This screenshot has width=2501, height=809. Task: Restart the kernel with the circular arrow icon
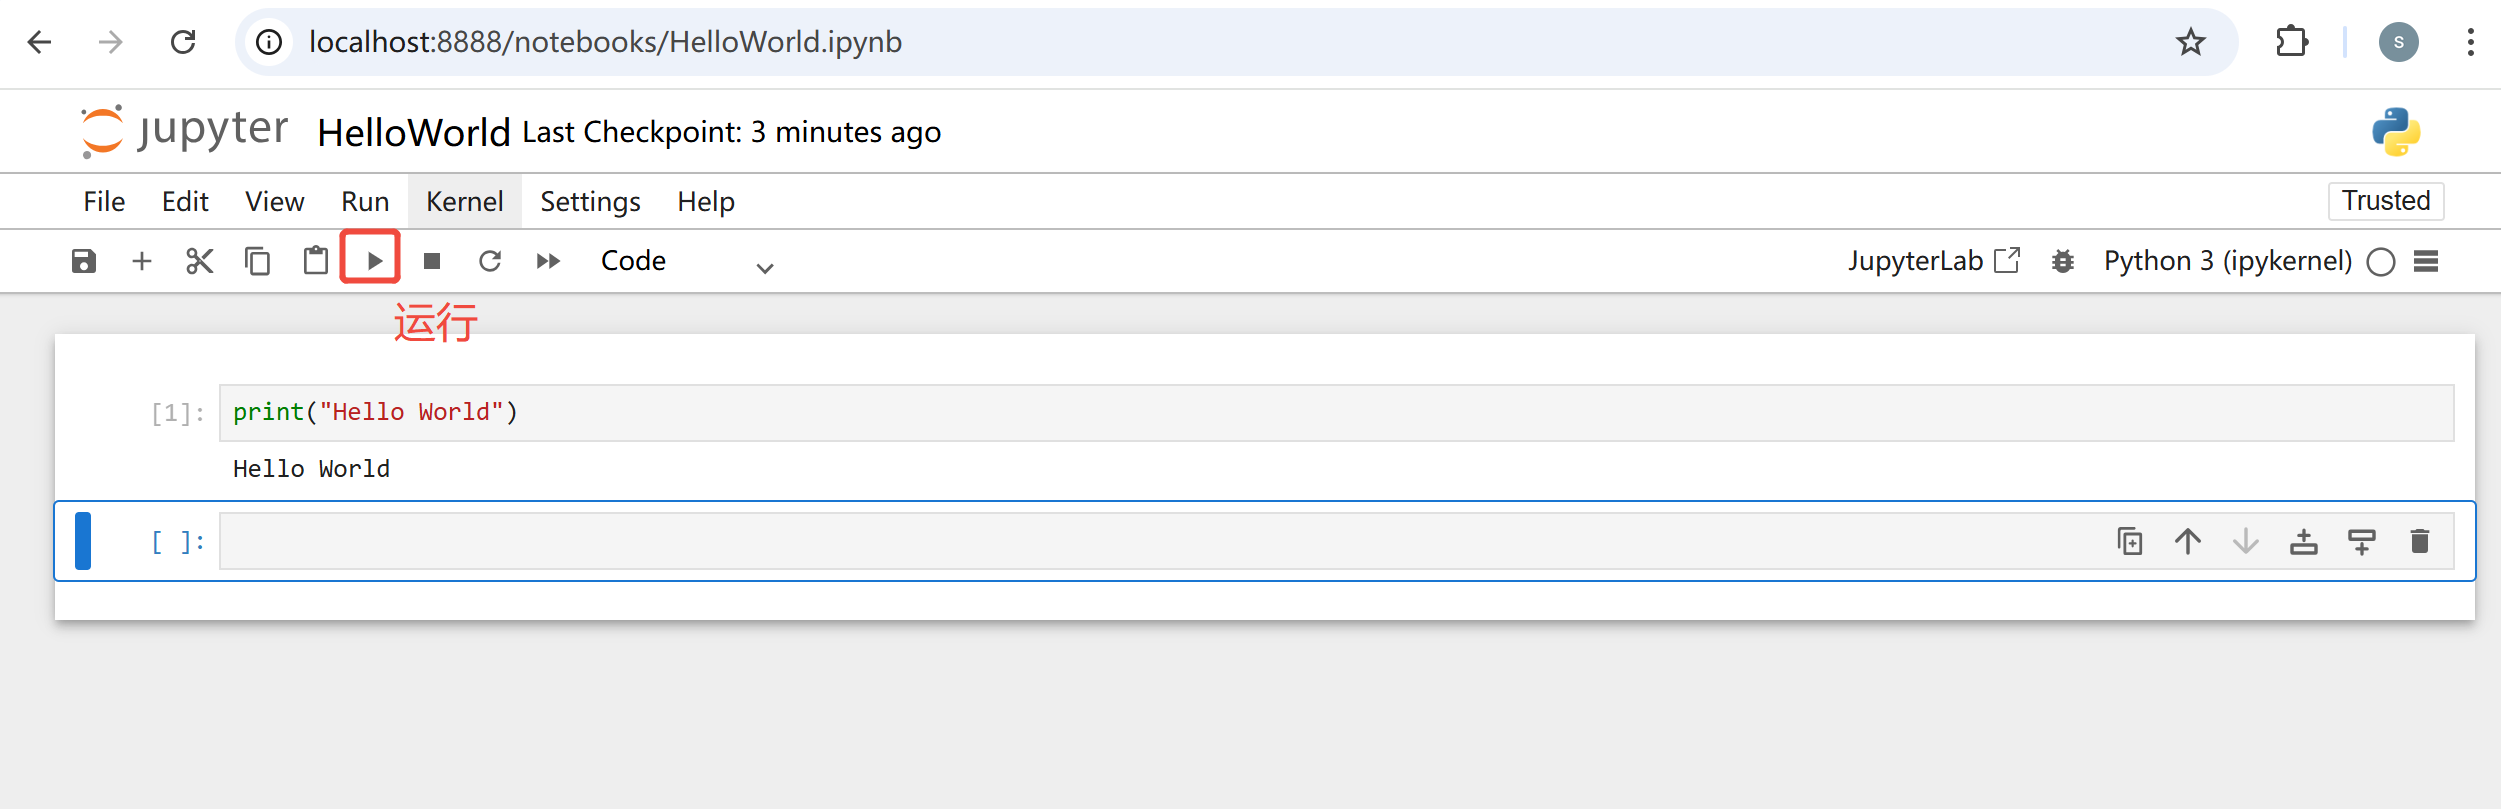(490, 261)
